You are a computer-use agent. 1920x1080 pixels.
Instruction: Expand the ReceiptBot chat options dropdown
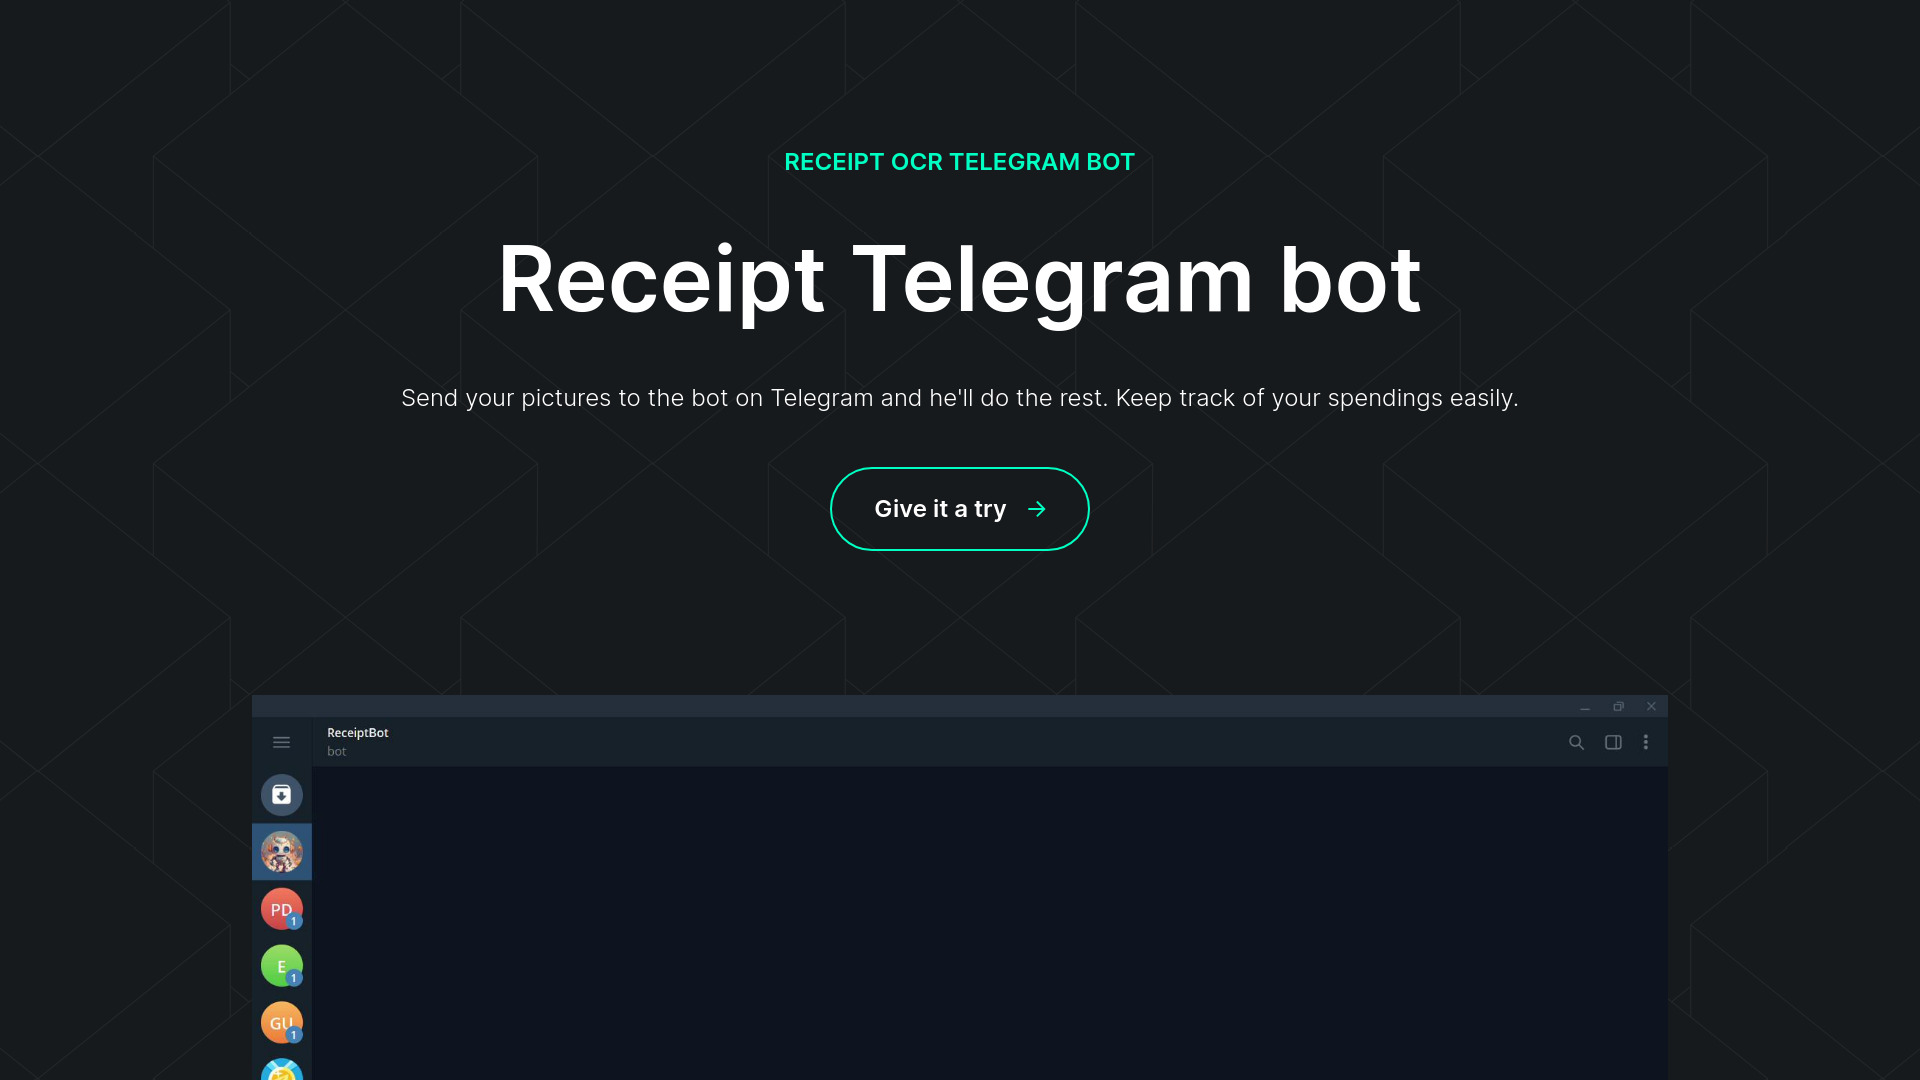1646,741
